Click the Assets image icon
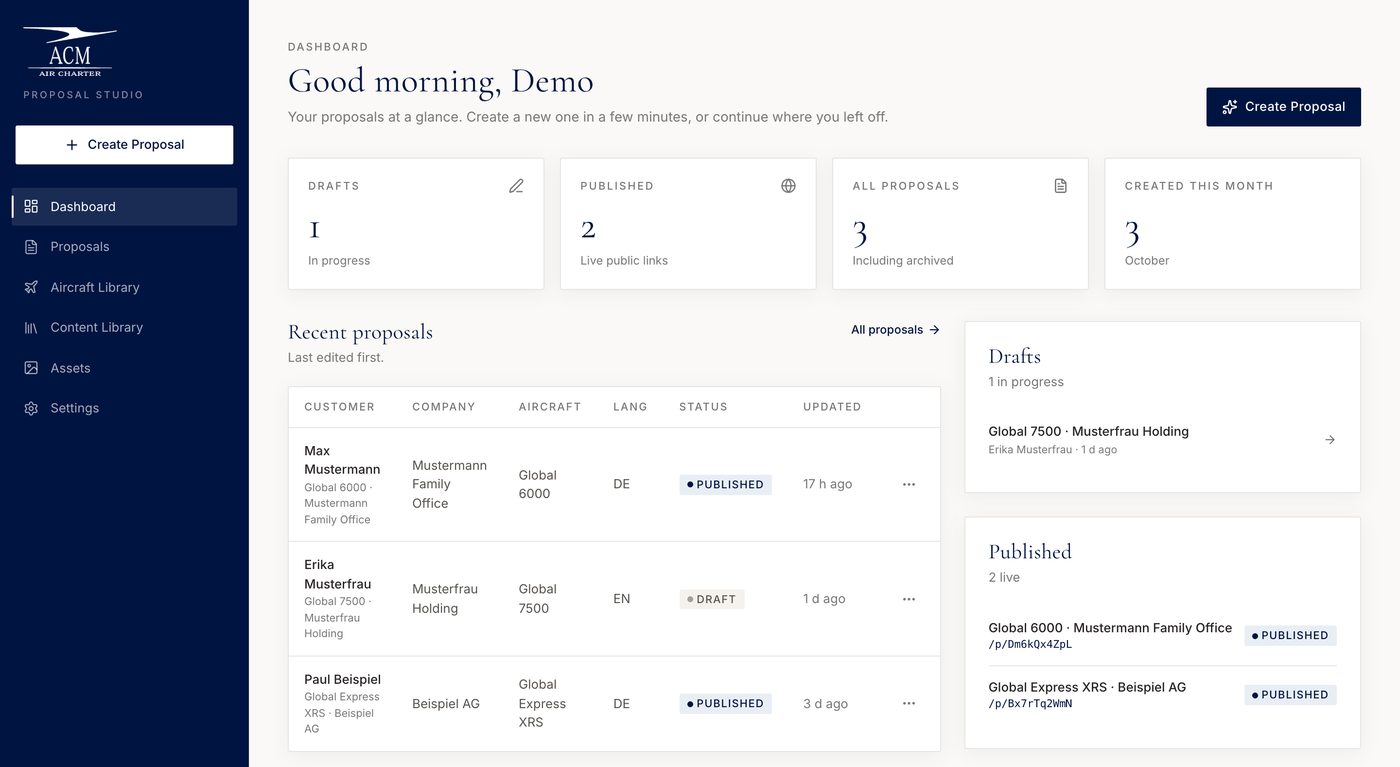This screenshot has height=767, width=1400. [31, 368]
